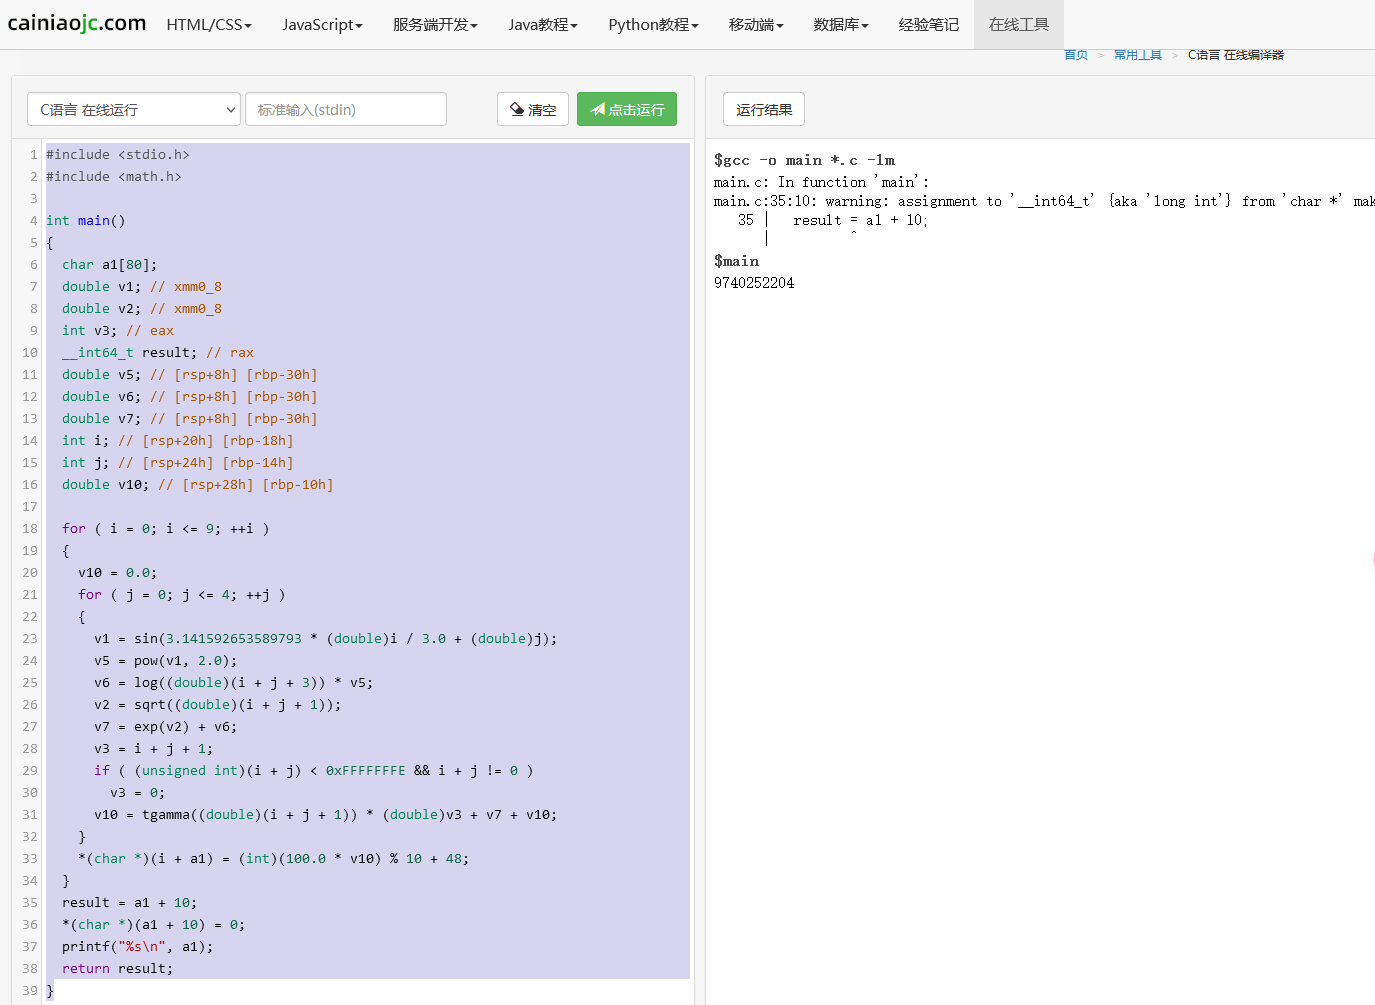Viewport: 1375px width, 1005px height.
Task: Click the inner 'for ( j = 0; j <= 4; ++j )' line
Action: pyautogui.click(x=182, y=594)
